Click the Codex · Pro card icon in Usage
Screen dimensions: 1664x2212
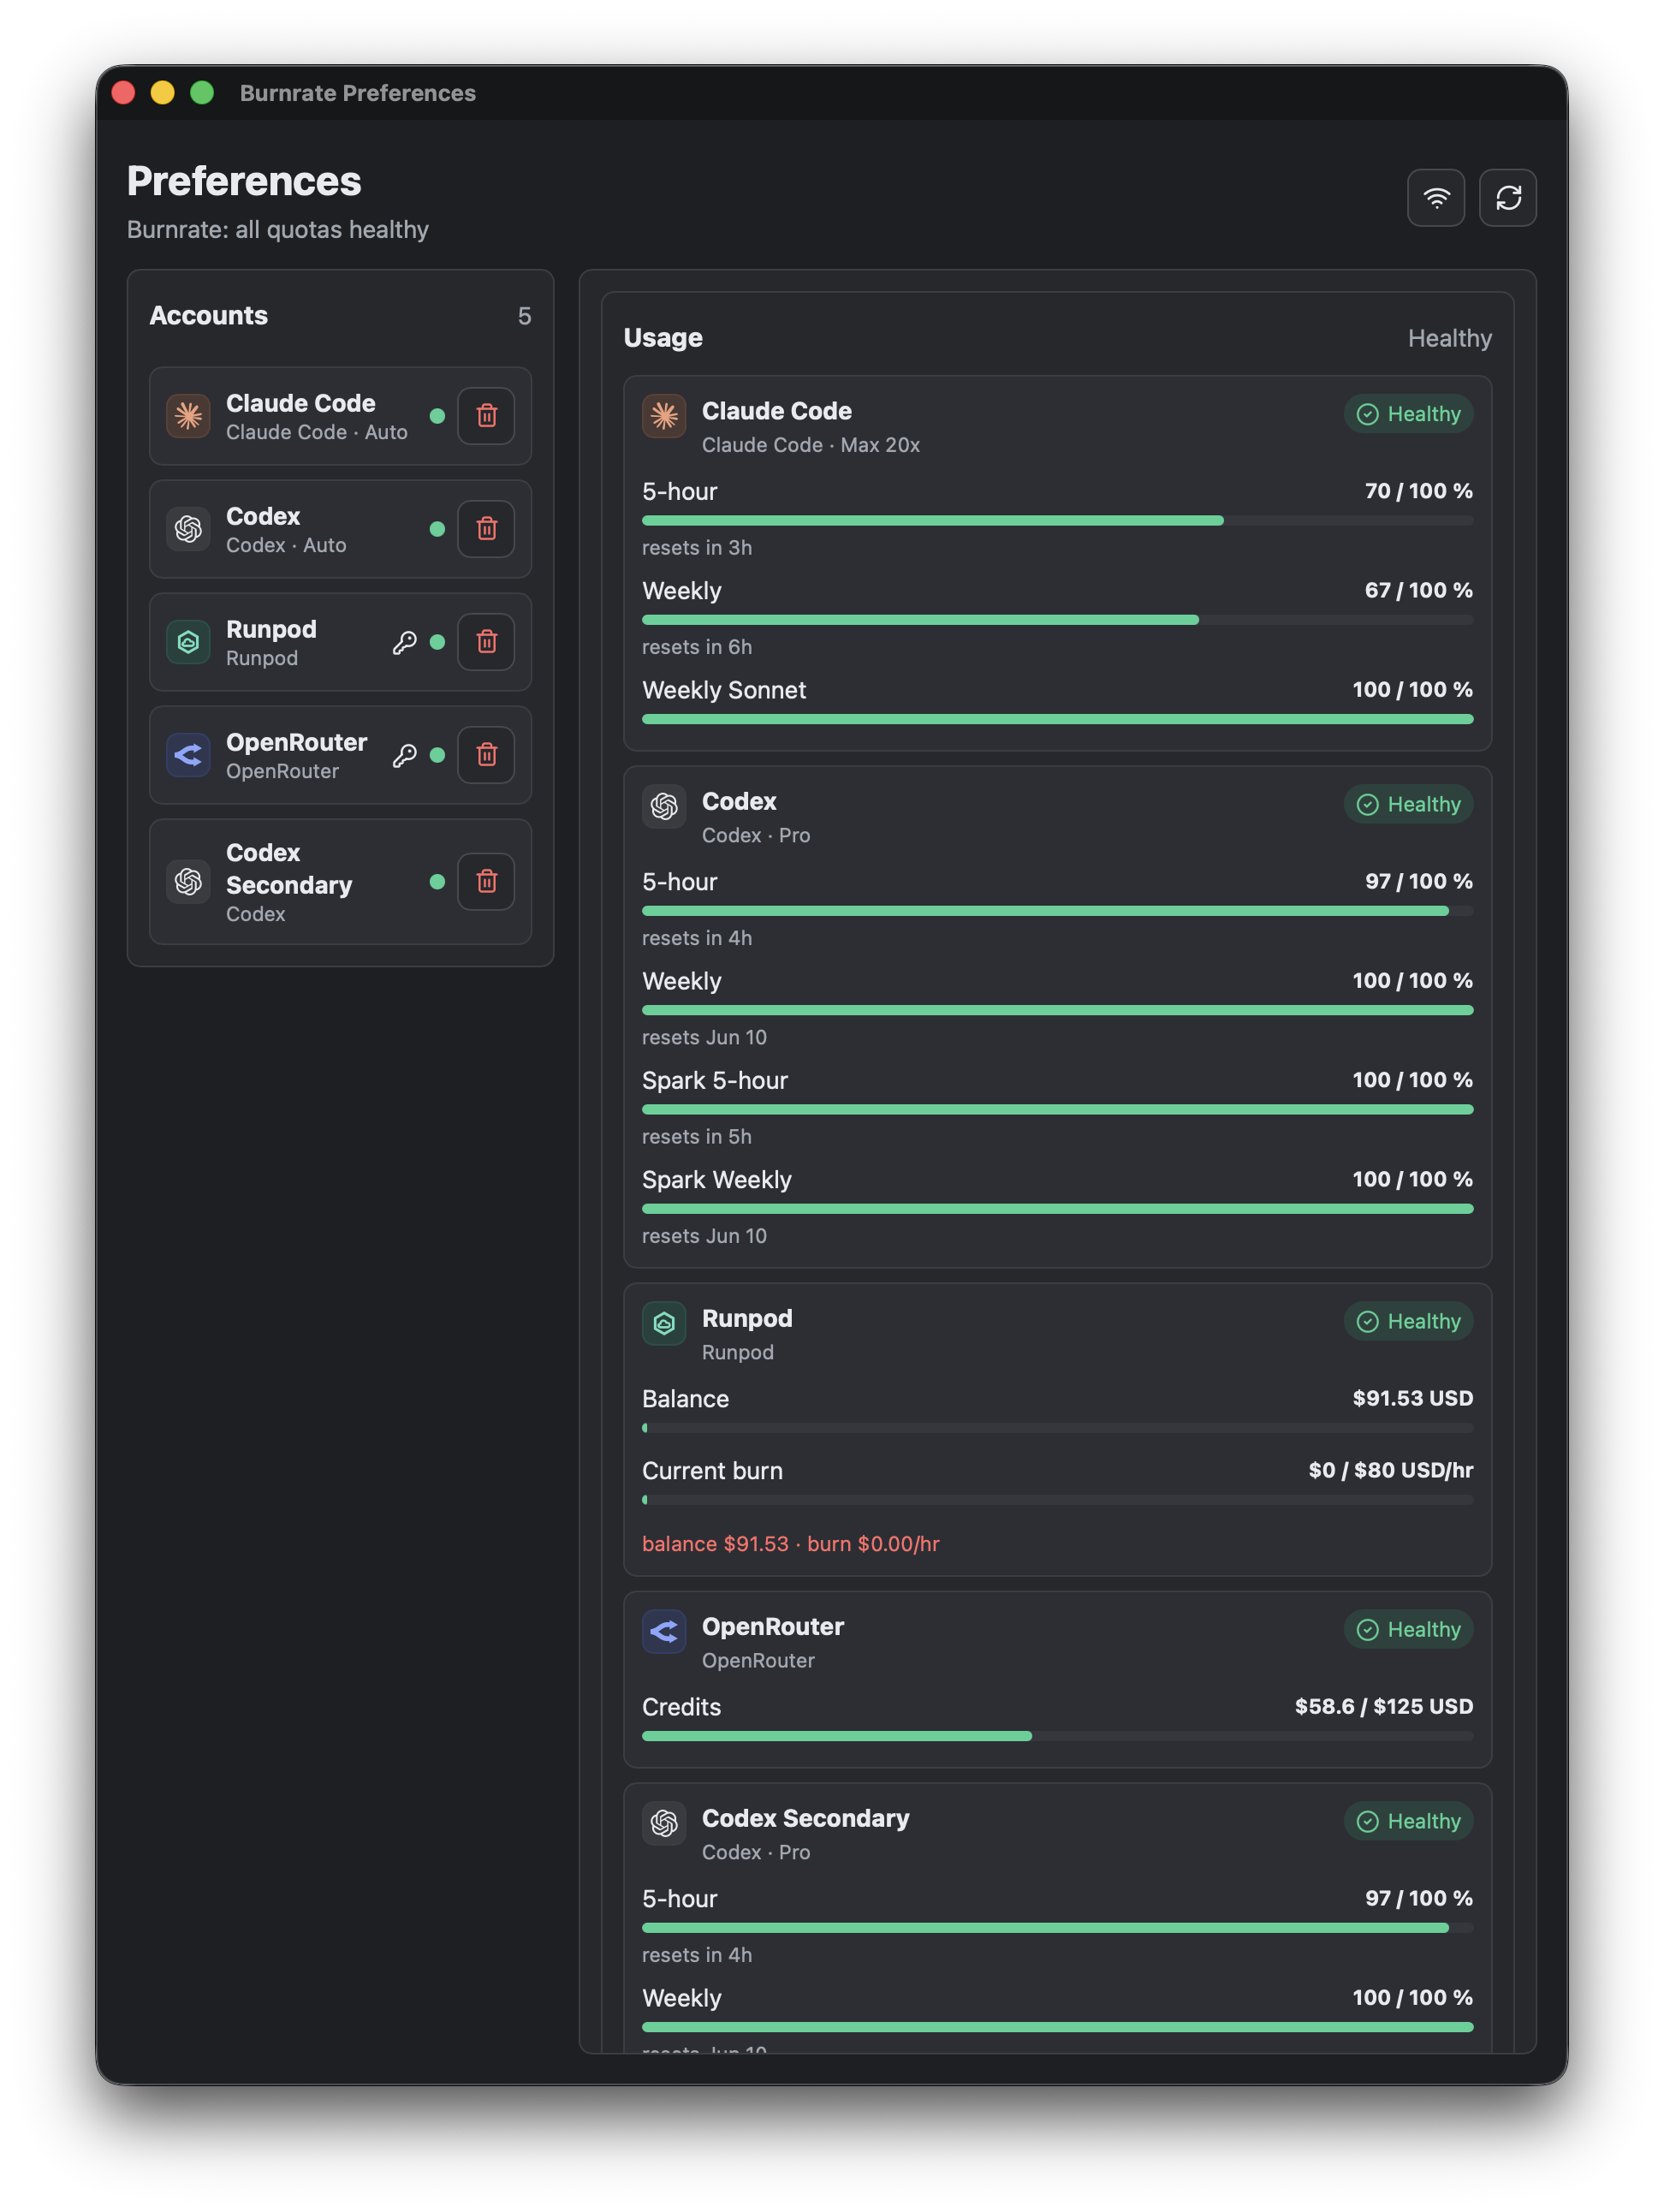pyautogui.click(x=664, y=806)
